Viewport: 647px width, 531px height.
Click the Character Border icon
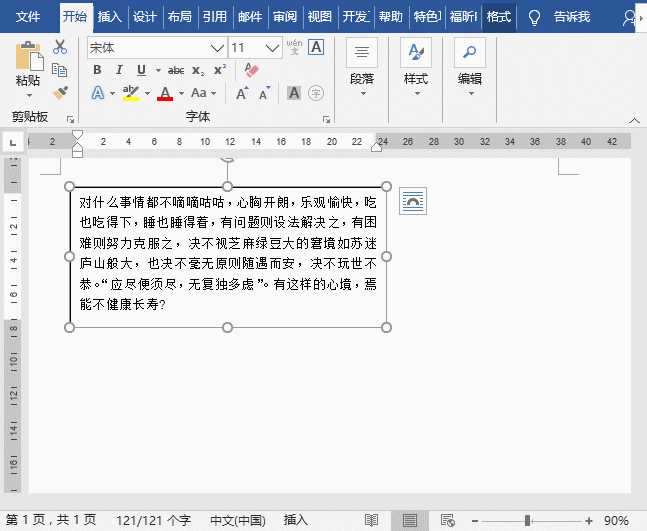pyautogui.click(x=316, y=47)
